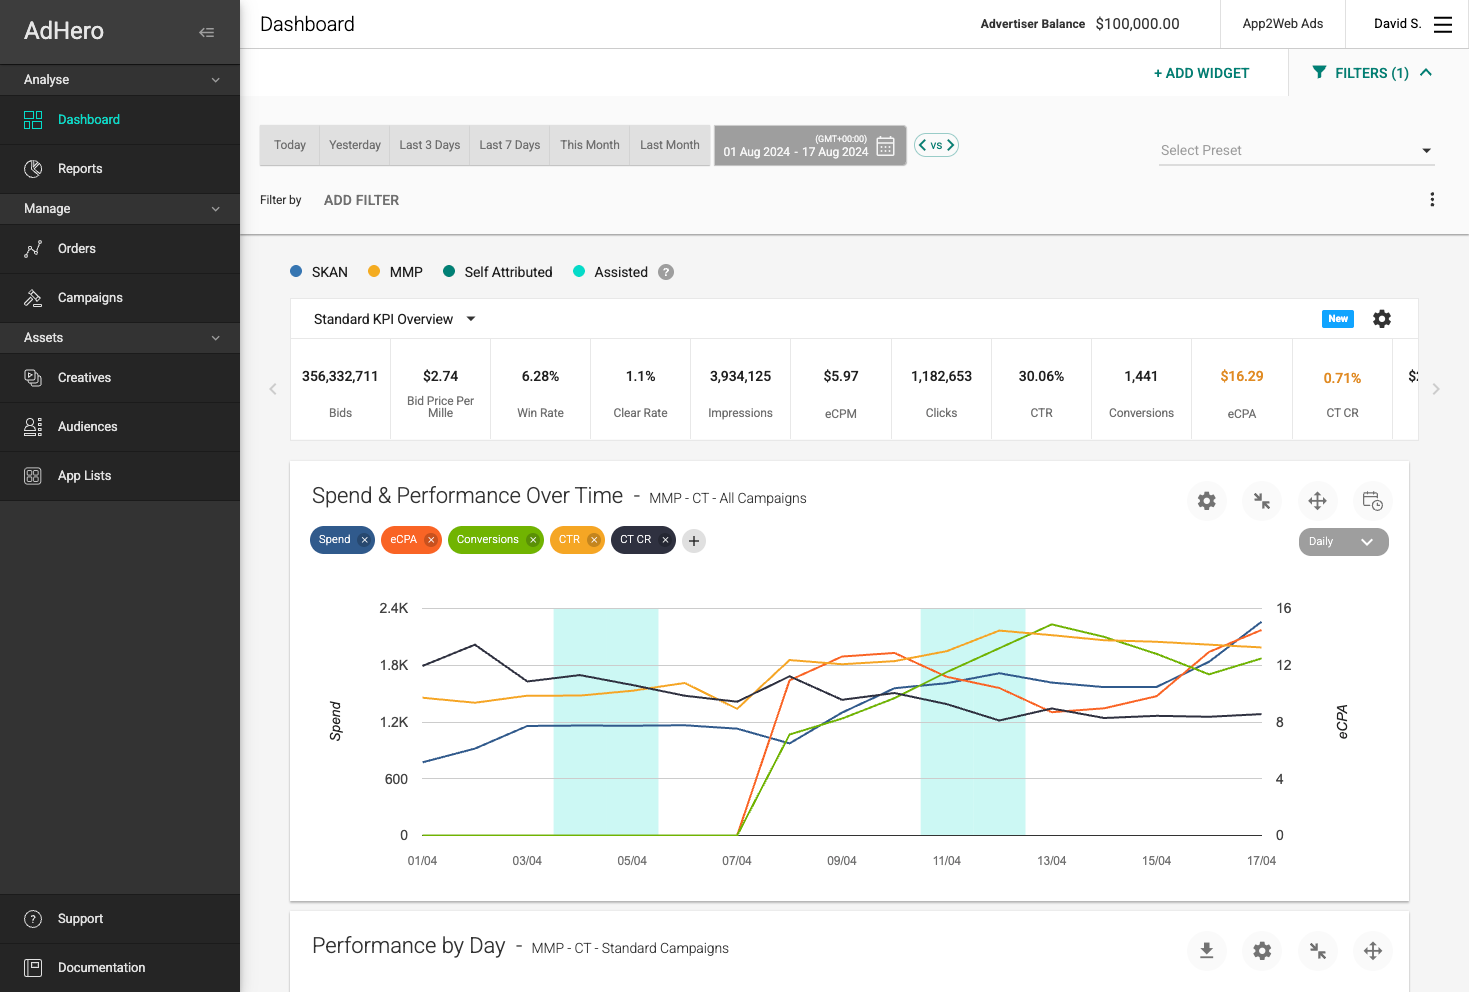The height and width of the screenshot is (992, 1469).
Task: Expand the Select Preset dropdown
Action: click(x=1296, y=150)
